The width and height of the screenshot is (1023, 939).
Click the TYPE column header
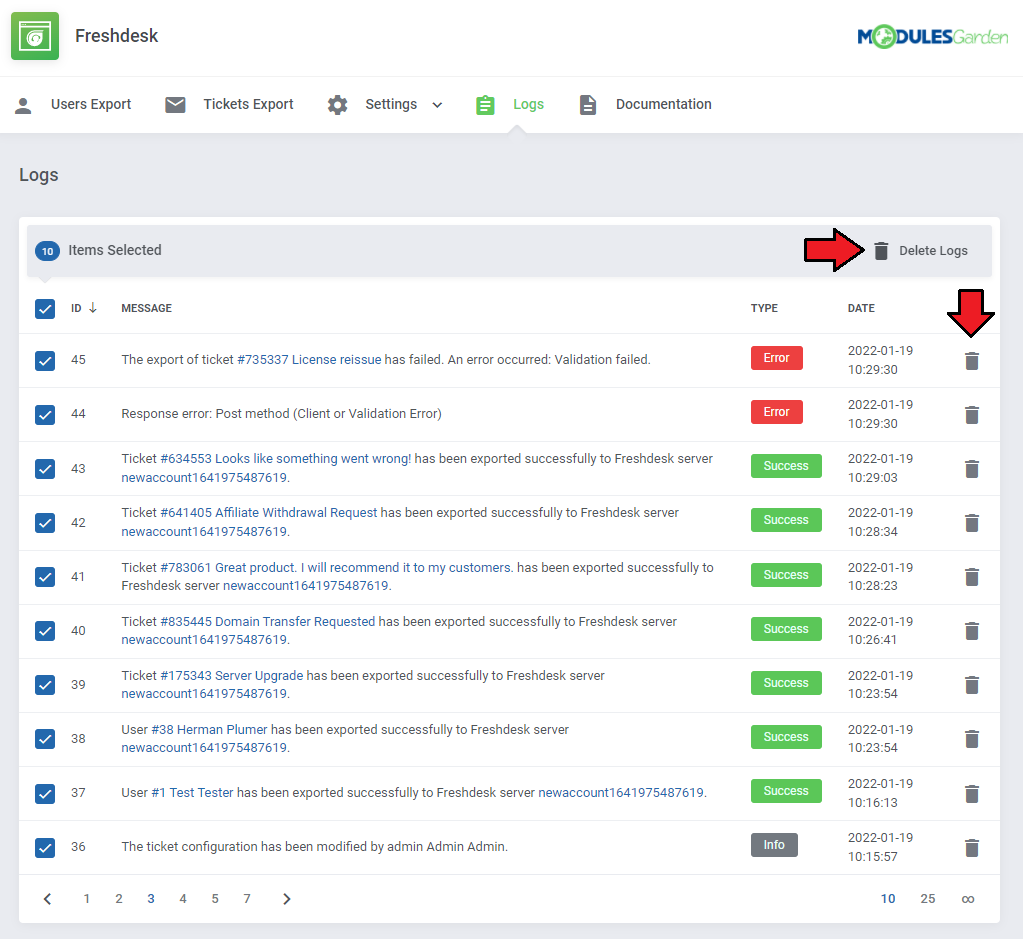(764, 308)
